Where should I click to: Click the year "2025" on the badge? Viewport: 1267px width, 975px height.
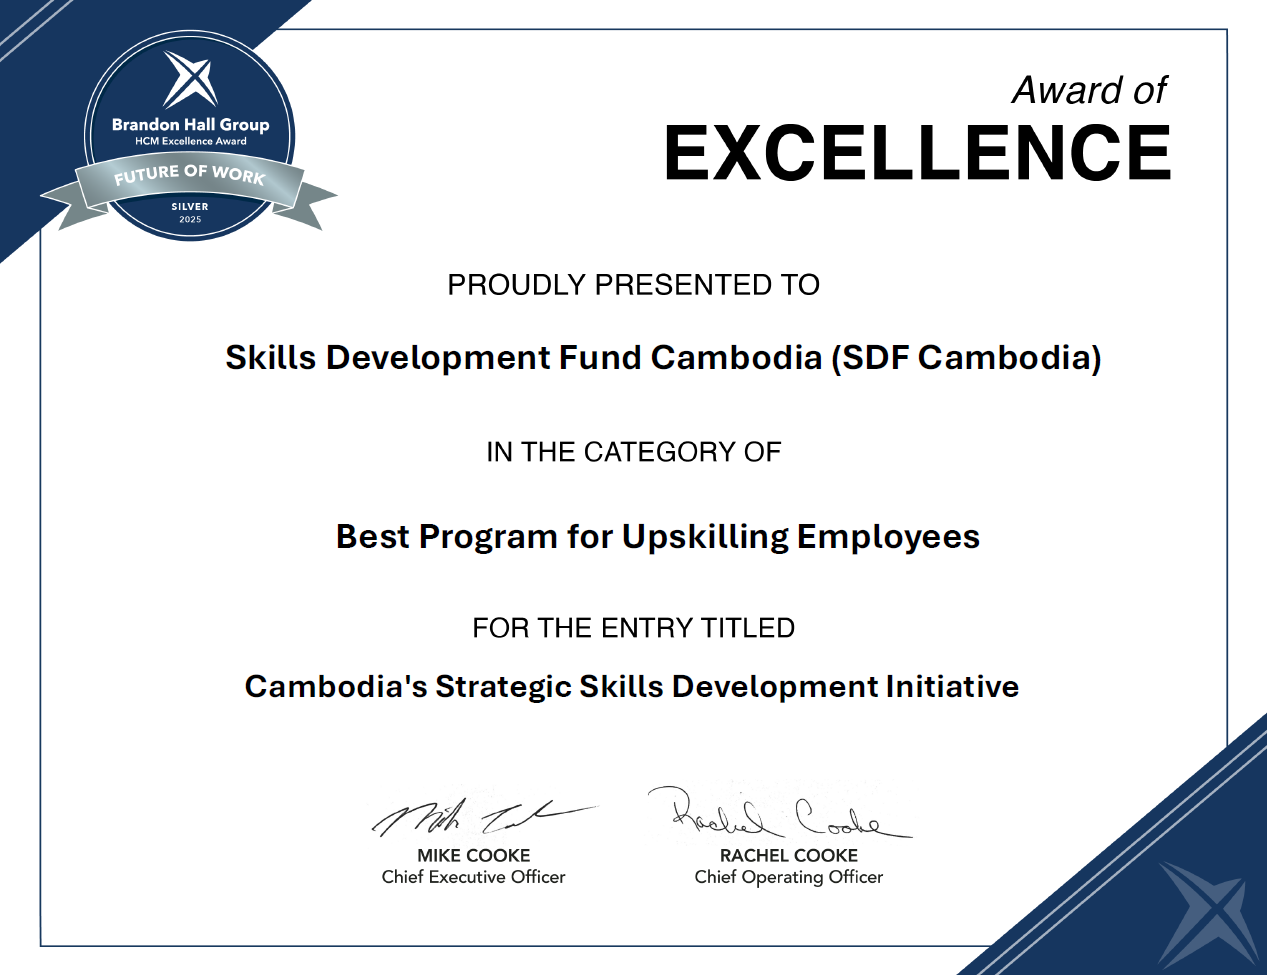190,220
